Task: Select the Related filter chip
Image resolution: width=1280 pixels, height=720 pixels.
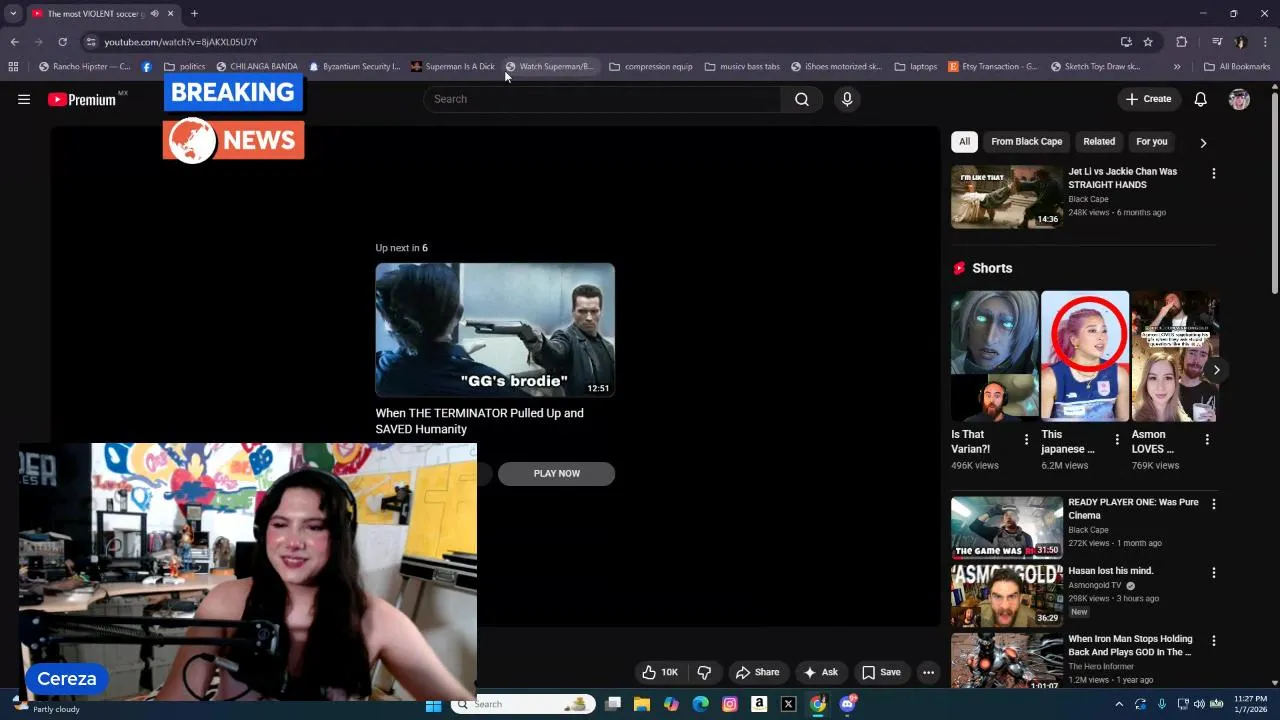Action: point(1099,142)
